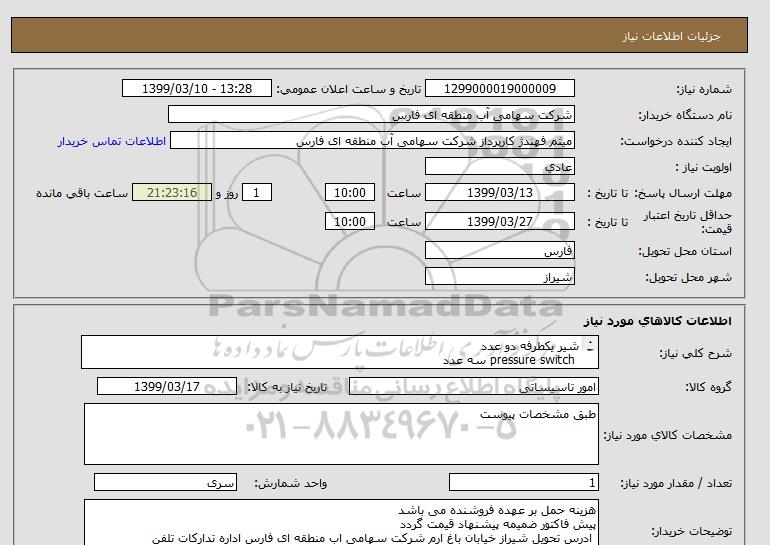Click the price validity time 10:00 field
The height and width of the screenshot is (545, 770).
tap(350, 221)
